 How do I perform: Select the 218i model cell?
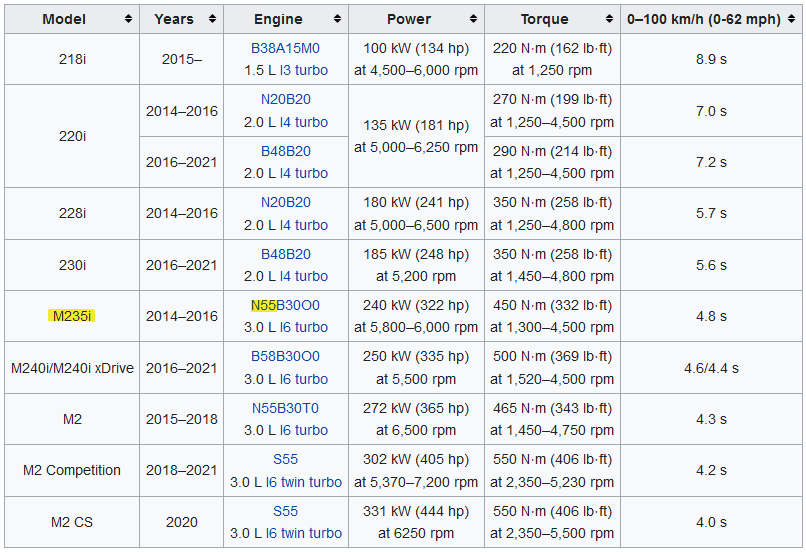pos(72,59)
